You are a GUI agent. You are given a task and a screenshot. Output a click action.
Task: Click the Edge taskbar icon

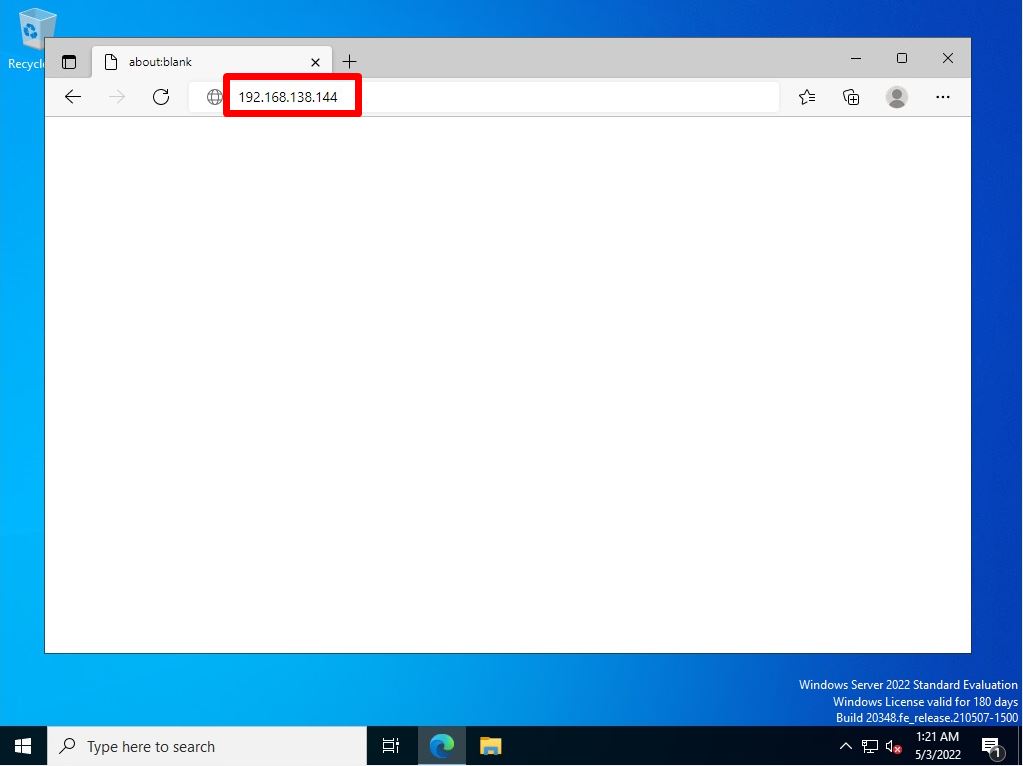pyautogui.click(x=442, y=746)
